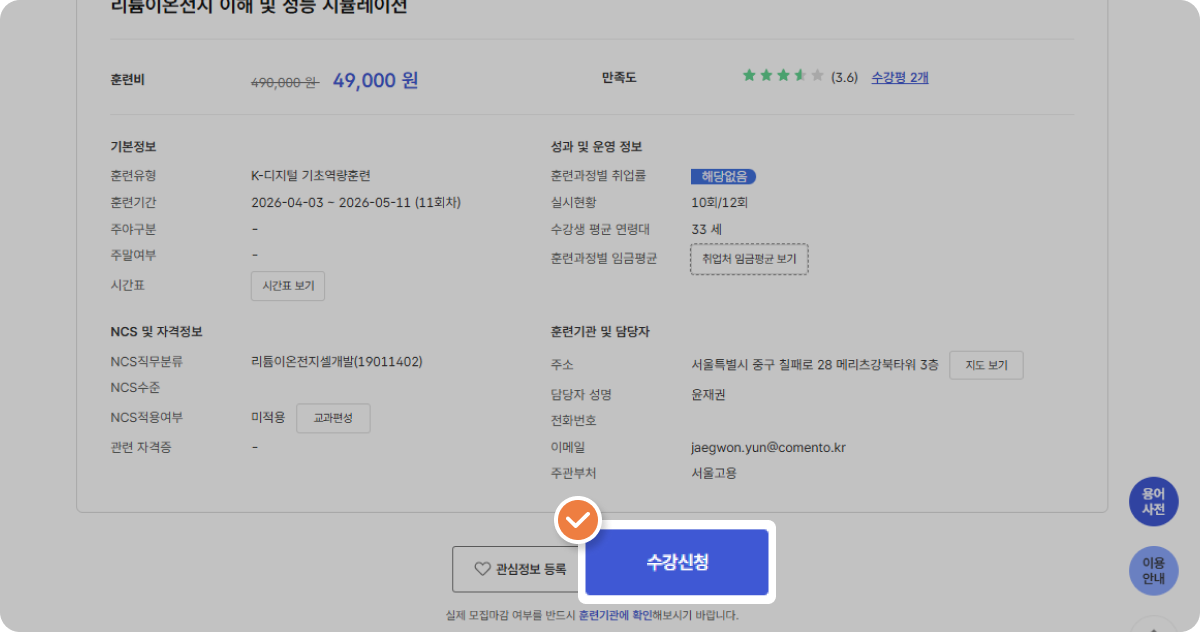The width and height of the screenshot is (1200, 632).
Task: Click 지도 보기 next to the address
Action: [985, 366]
